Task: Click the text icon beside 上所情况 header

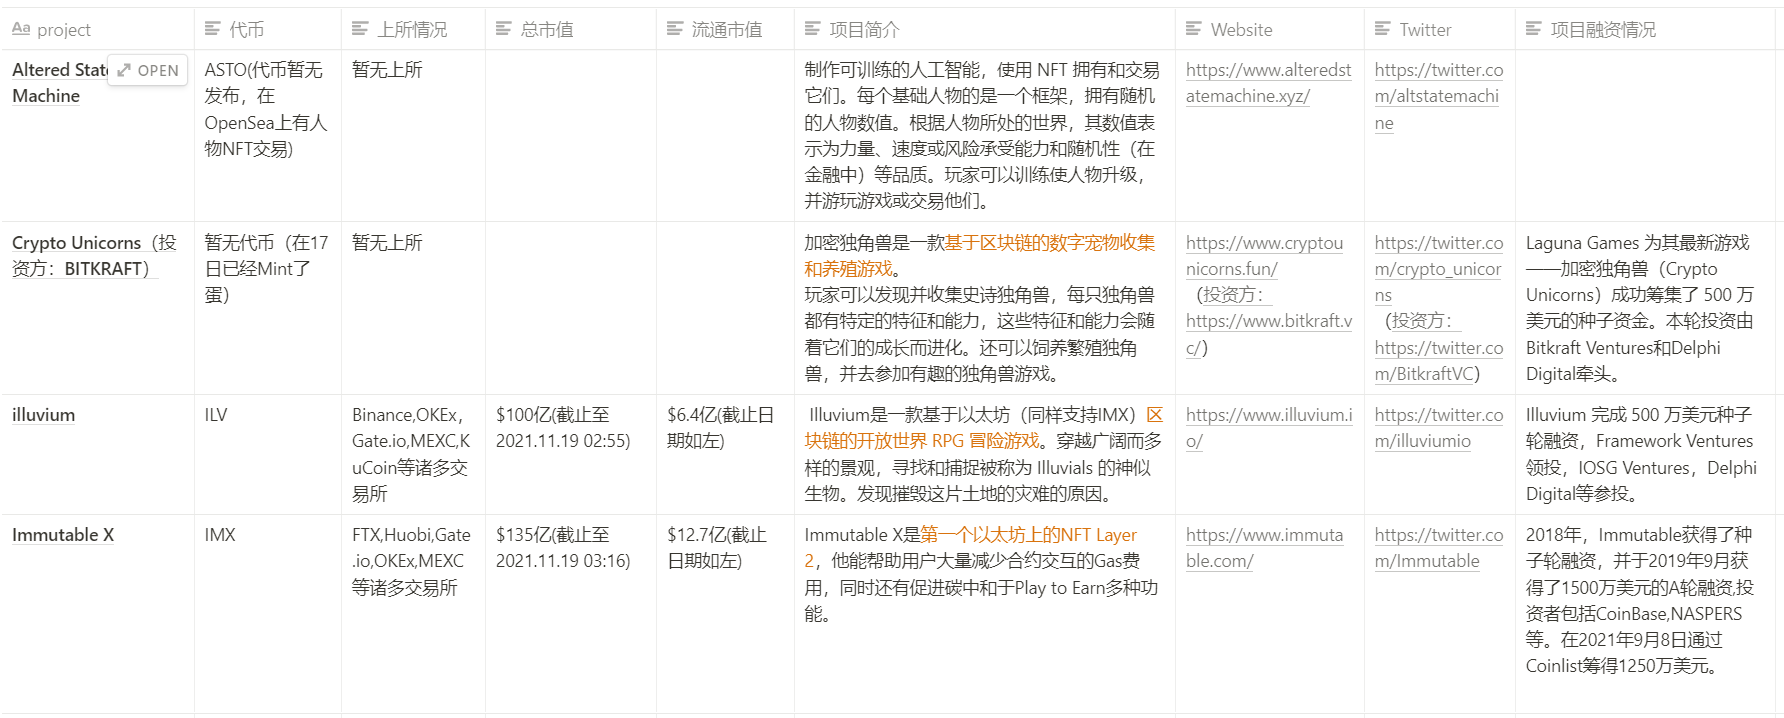Action: click(x=360, y=29)
